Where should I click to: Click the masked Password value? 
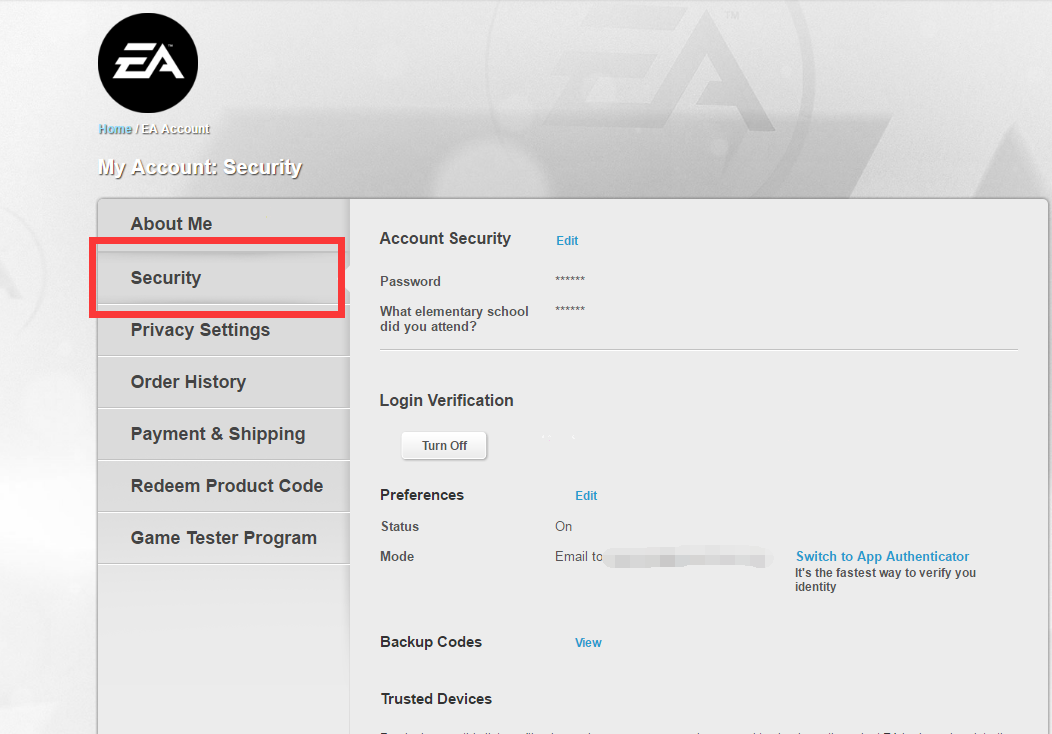[570, 279]
